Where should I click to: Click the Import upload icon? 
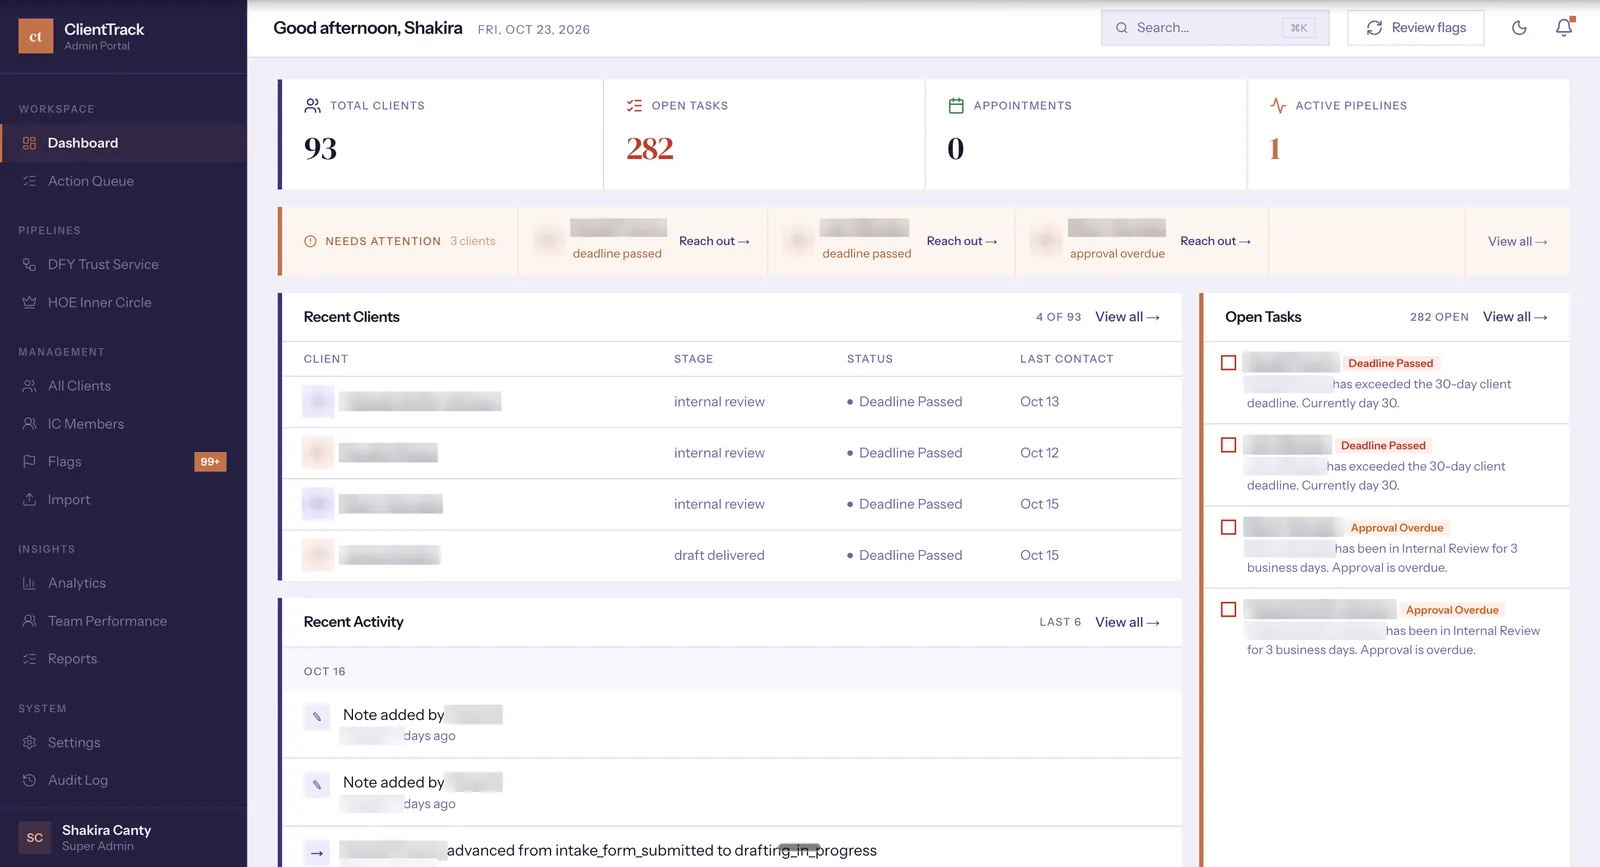pyautogui.click(x=29, y=500)
